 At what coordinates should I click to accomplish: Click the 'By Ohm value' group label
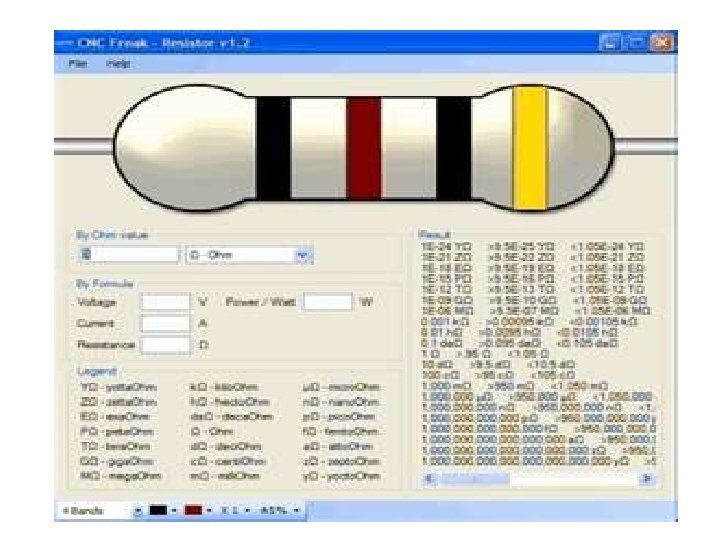tap(112, 235)
